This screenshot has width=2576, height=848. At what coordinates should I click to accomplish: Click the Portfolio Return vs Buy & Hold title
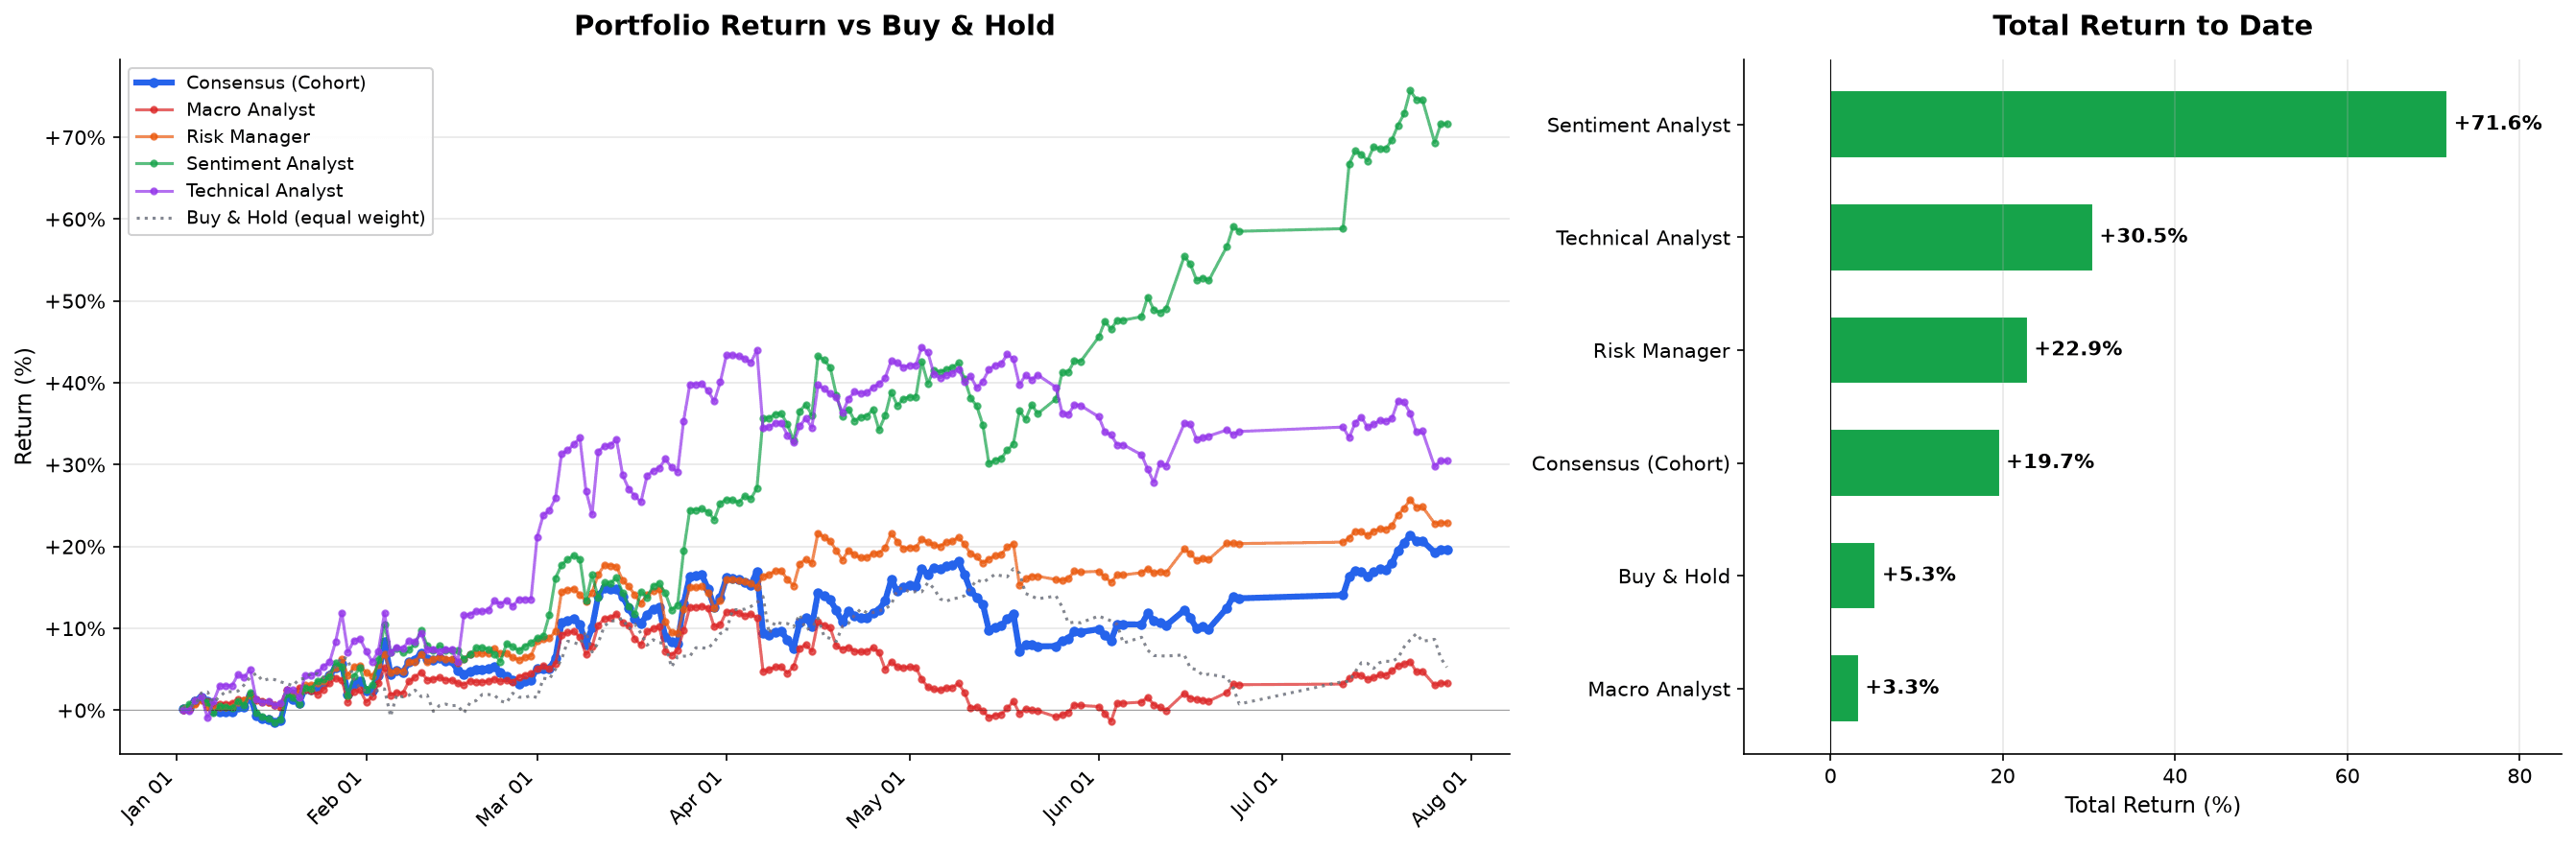click(814, 26)
